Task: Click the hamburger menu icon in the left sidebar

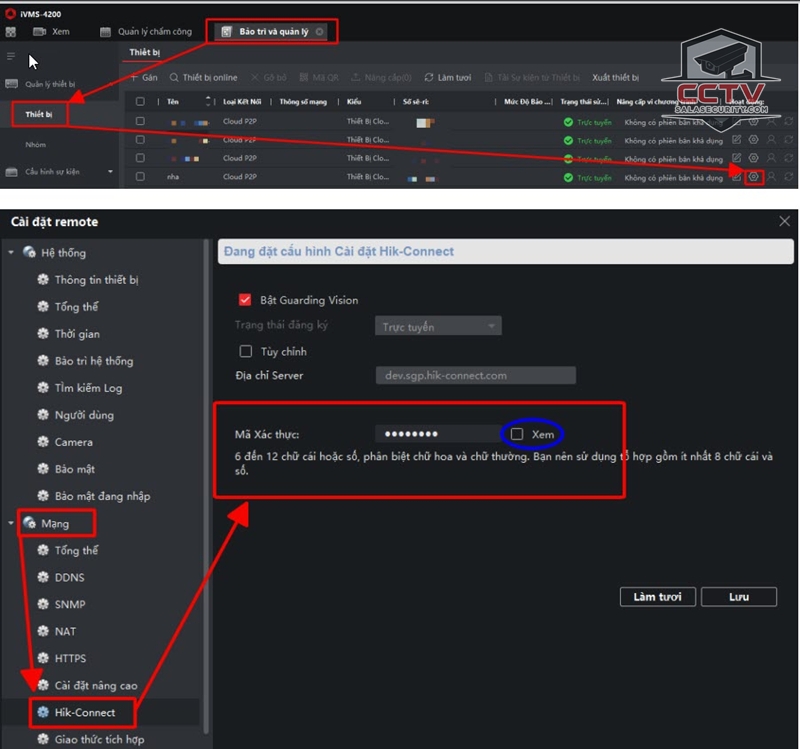Action: click(x=11, y=56)
